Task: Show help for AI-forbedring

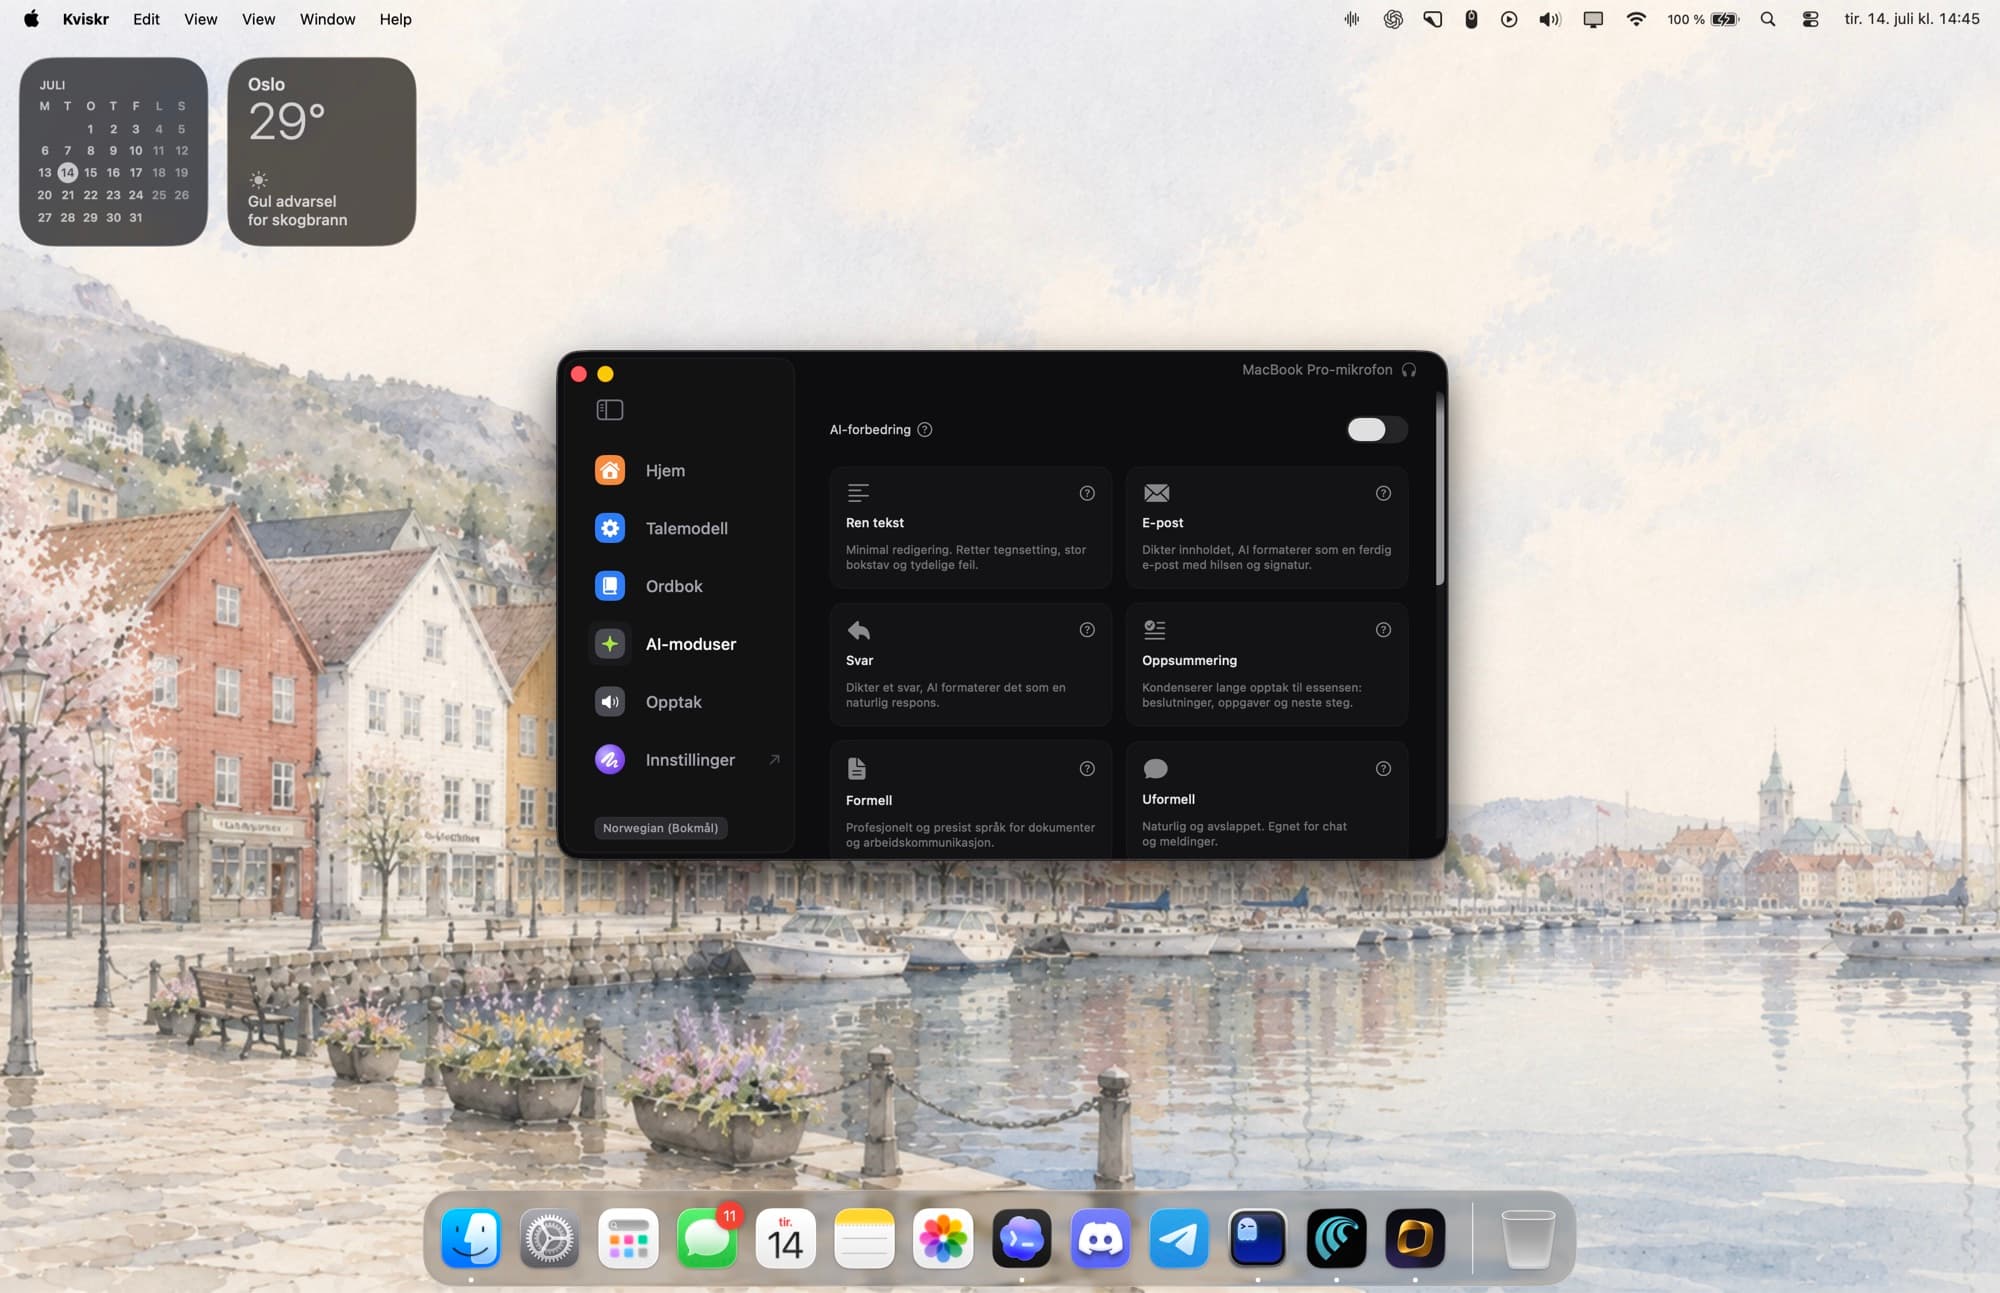Action: [925, 430]
